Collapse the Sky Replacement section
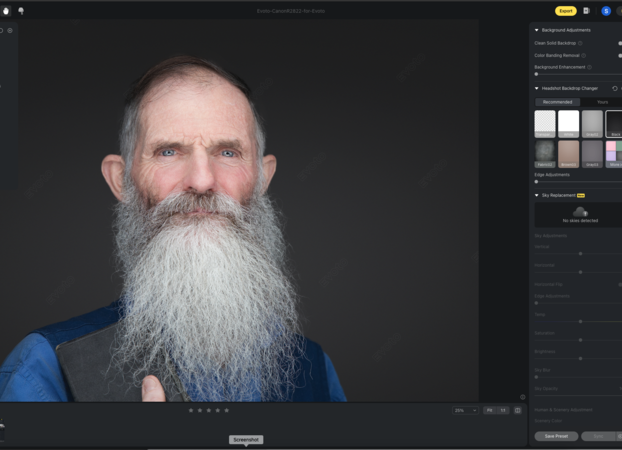The image size is (622, 450). click(x=537, y=195)
